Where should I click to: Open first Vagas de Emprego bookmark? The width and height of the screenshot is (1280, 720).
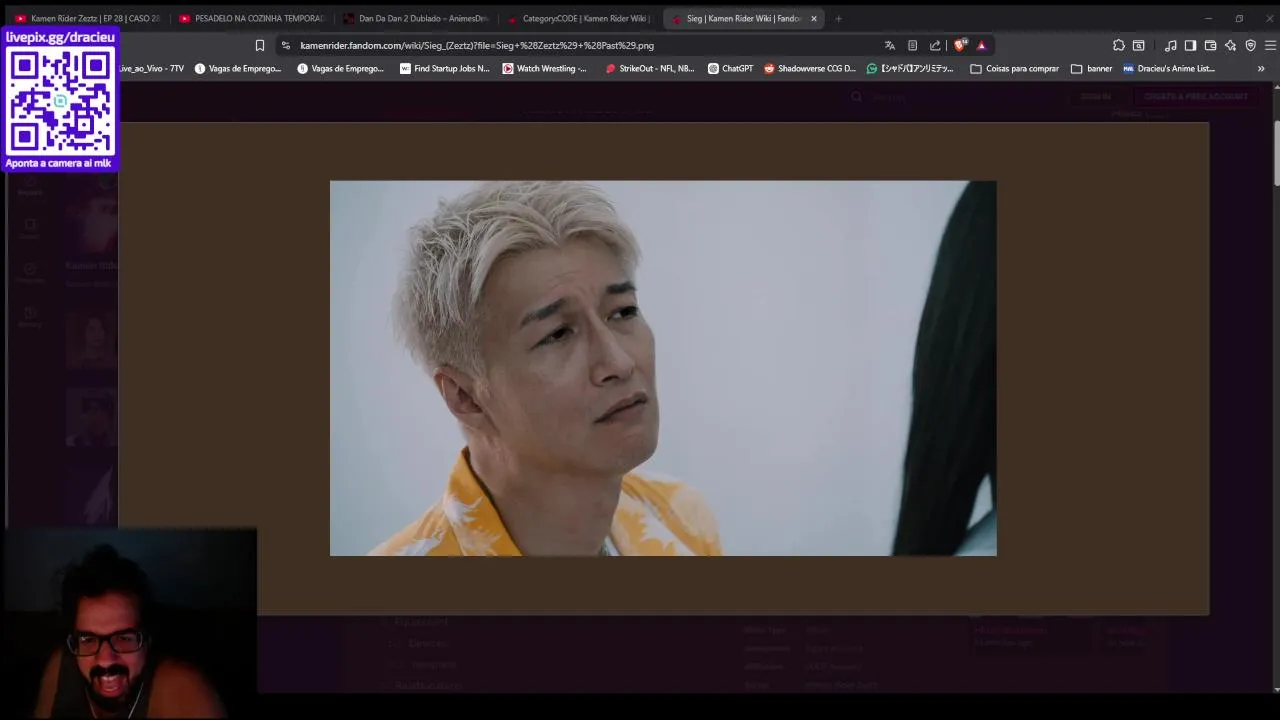coord(238,69)
